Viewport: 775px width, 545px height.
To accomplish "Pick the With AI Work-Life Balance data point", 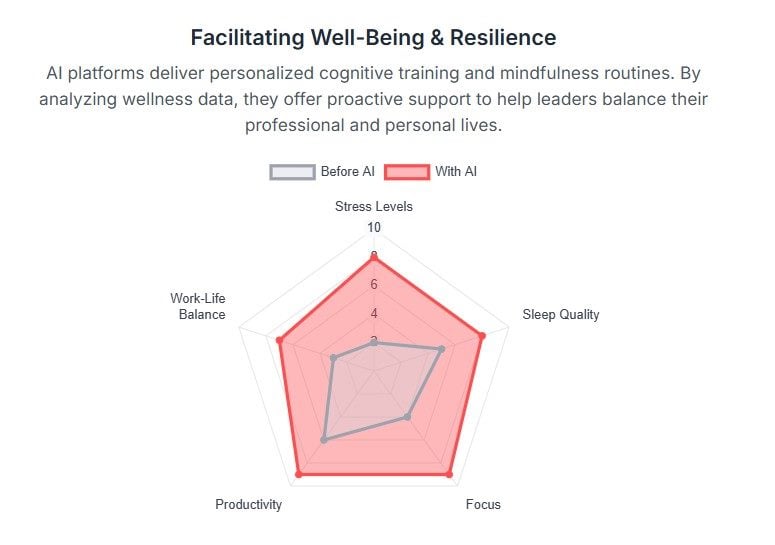I will click(279, 340).
